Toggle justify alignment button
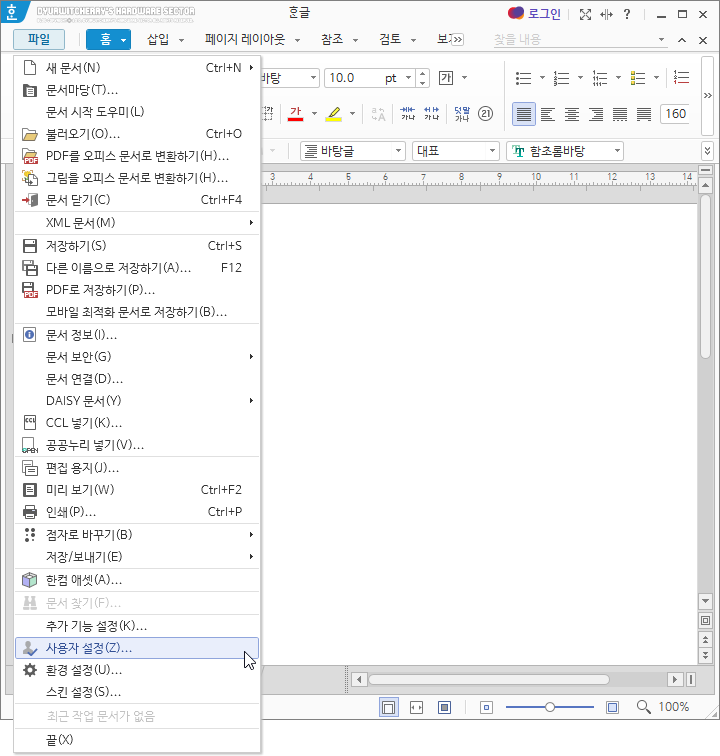720x756 pixels. click(x=524, y=114)
